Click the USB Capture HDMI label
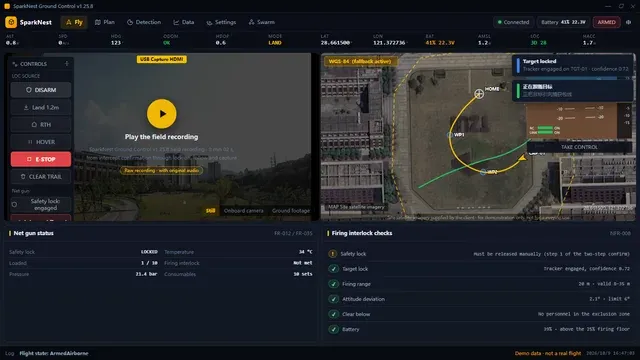 [162, 59]
